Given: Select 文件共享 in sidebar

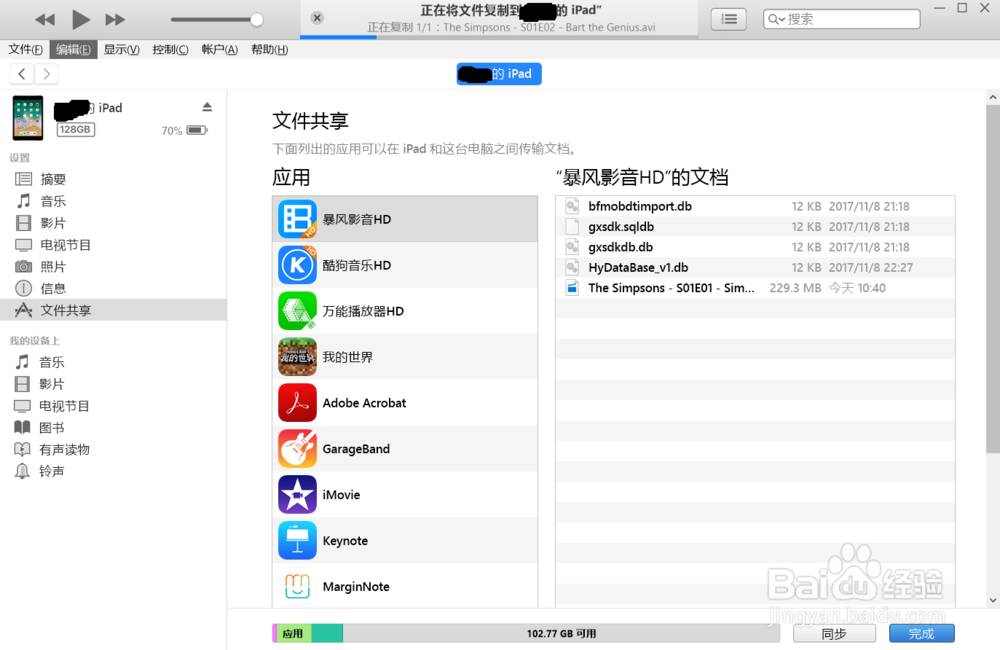Looking at the screenshot, I should 114,310.
